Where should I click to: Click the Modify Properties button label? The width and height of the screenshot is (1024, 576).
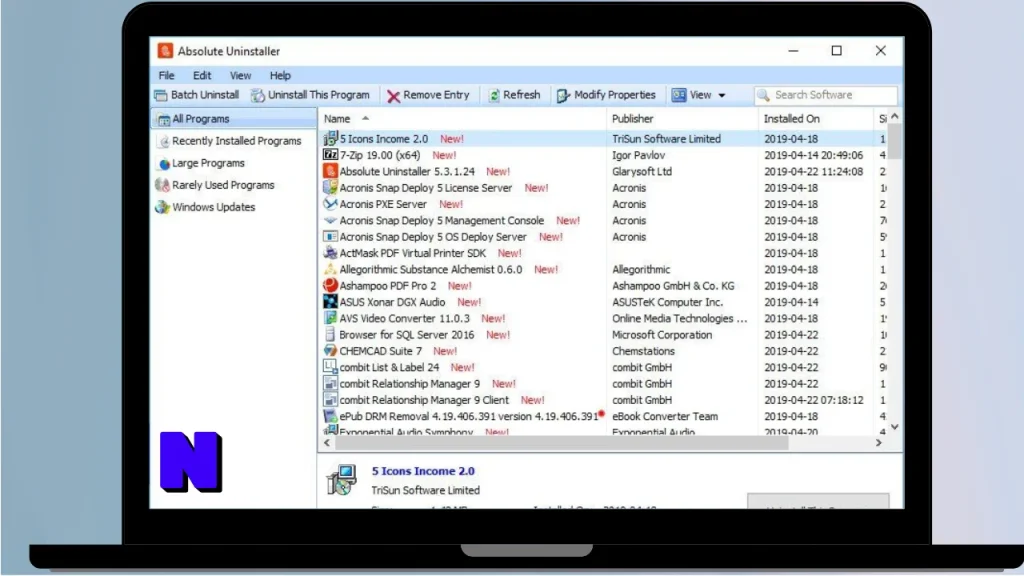coord(615,95)
